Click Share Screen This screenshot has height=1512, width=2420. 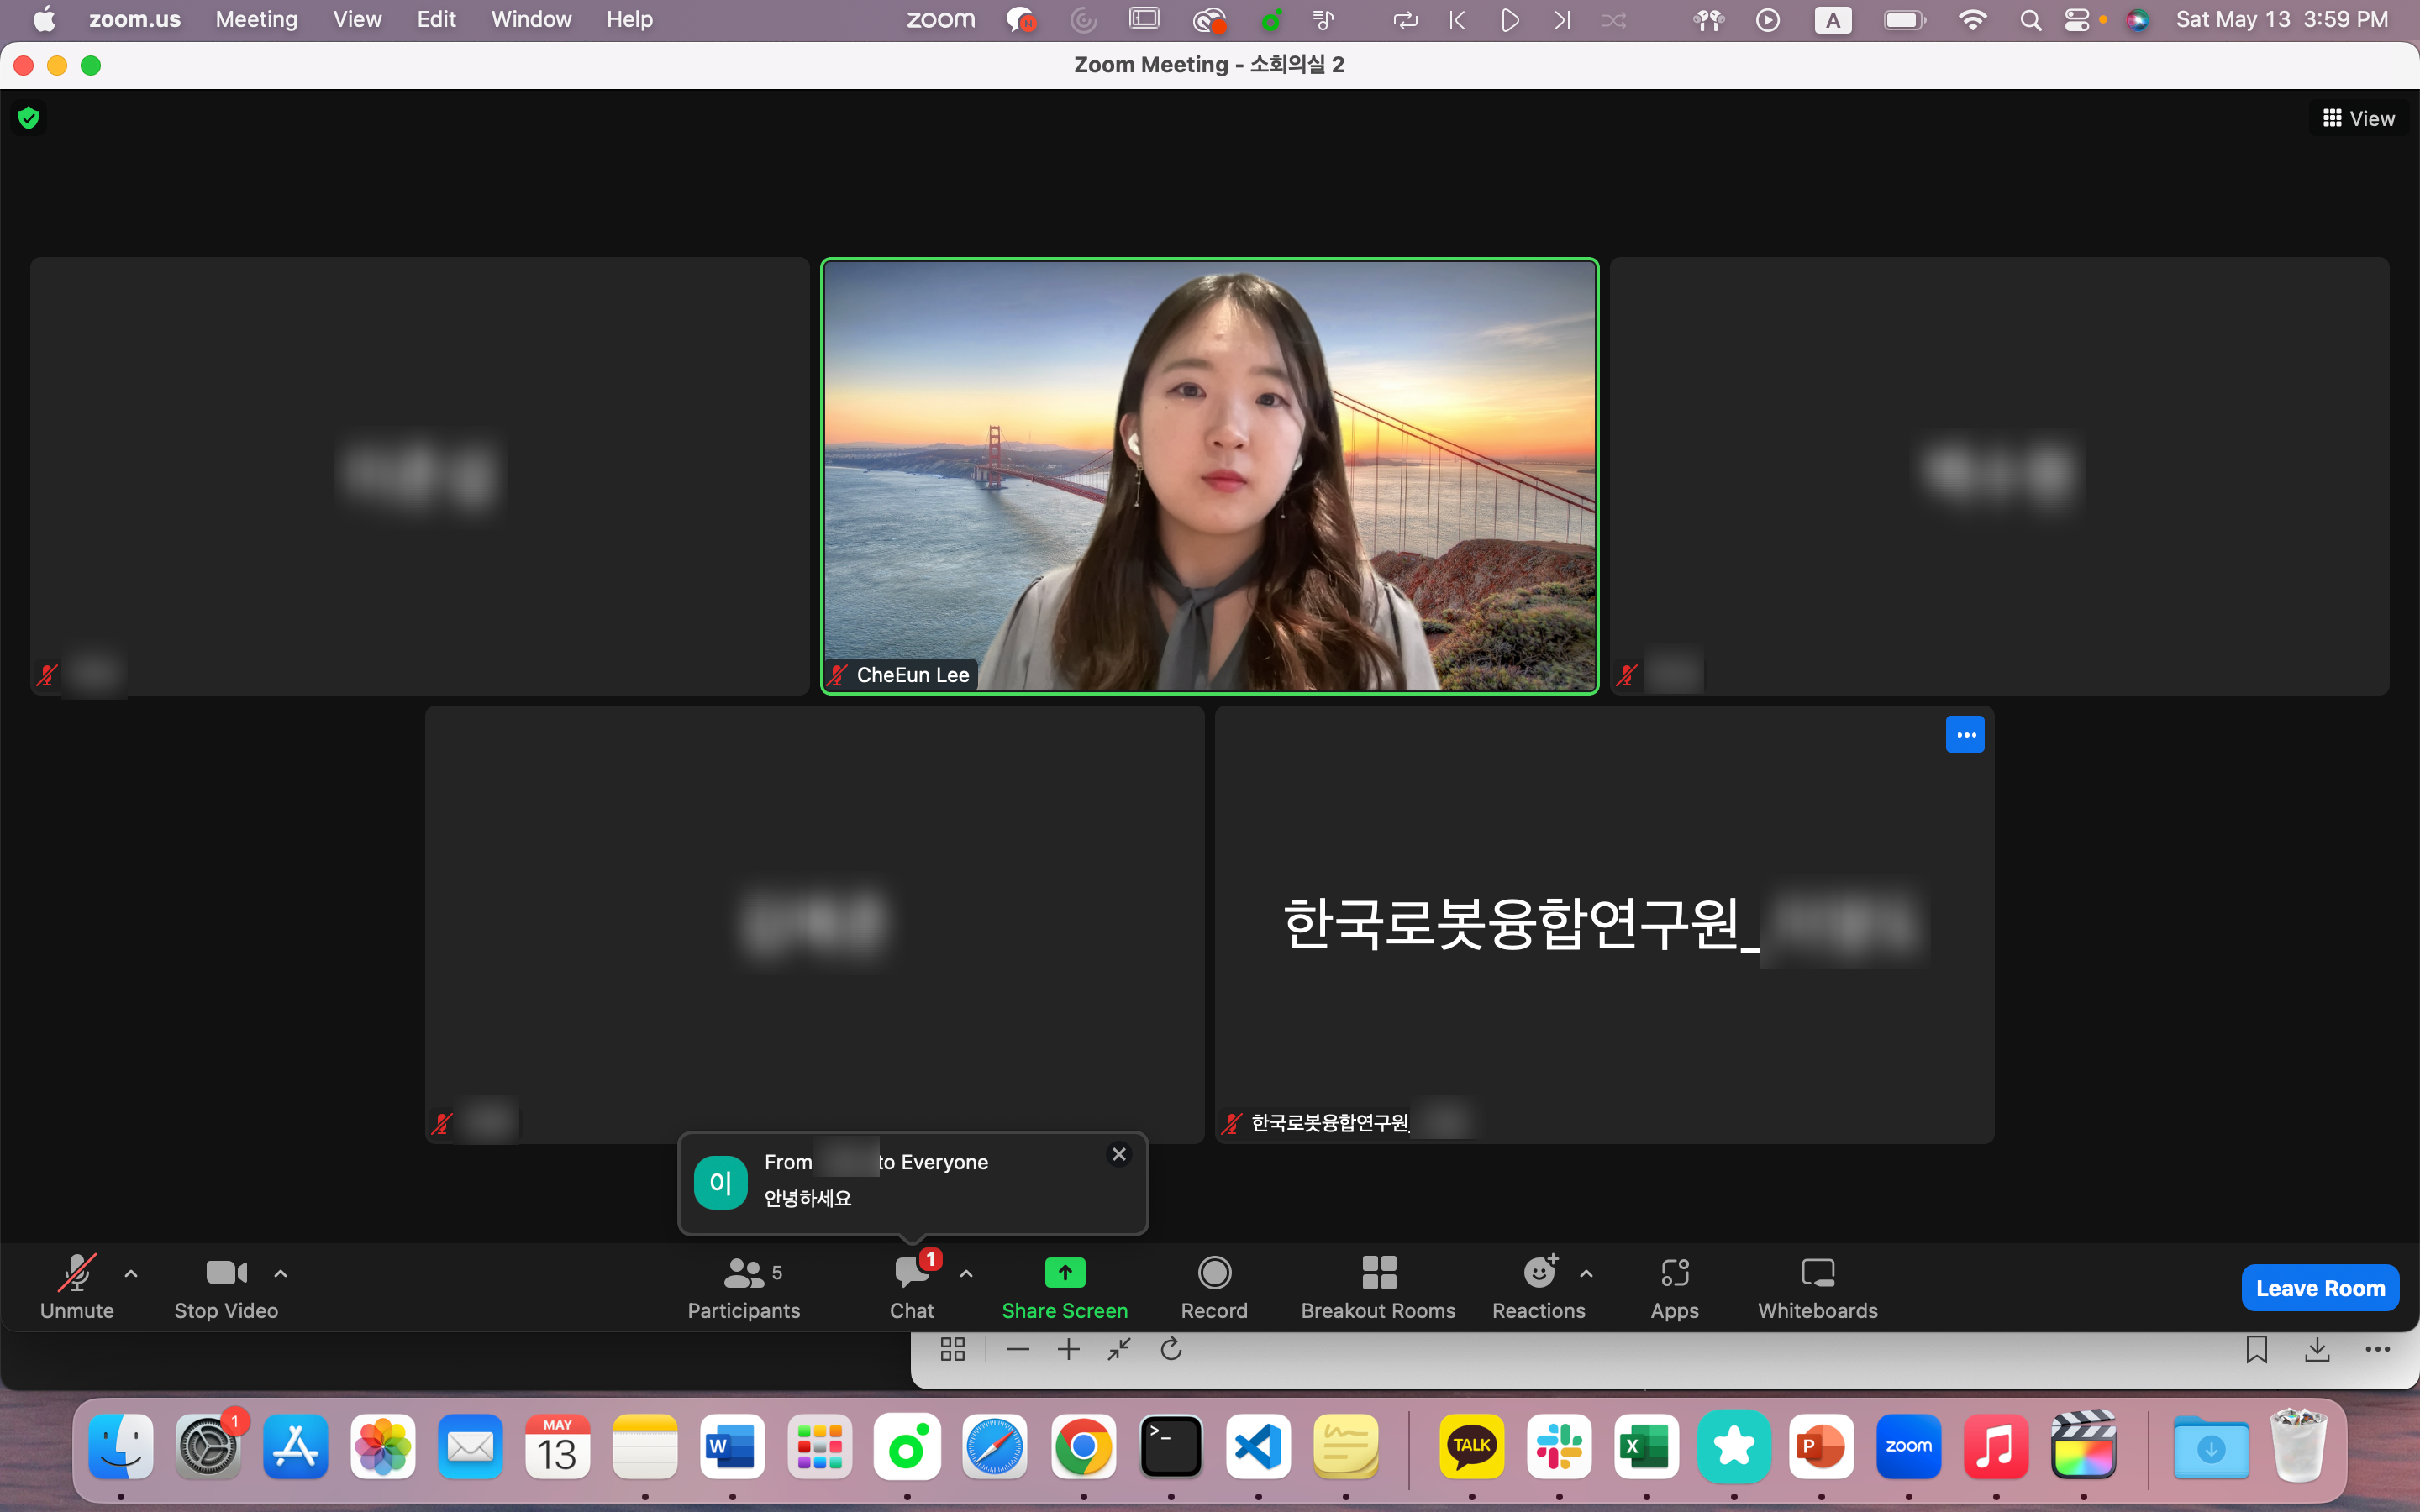(x=1064, y=1286)
